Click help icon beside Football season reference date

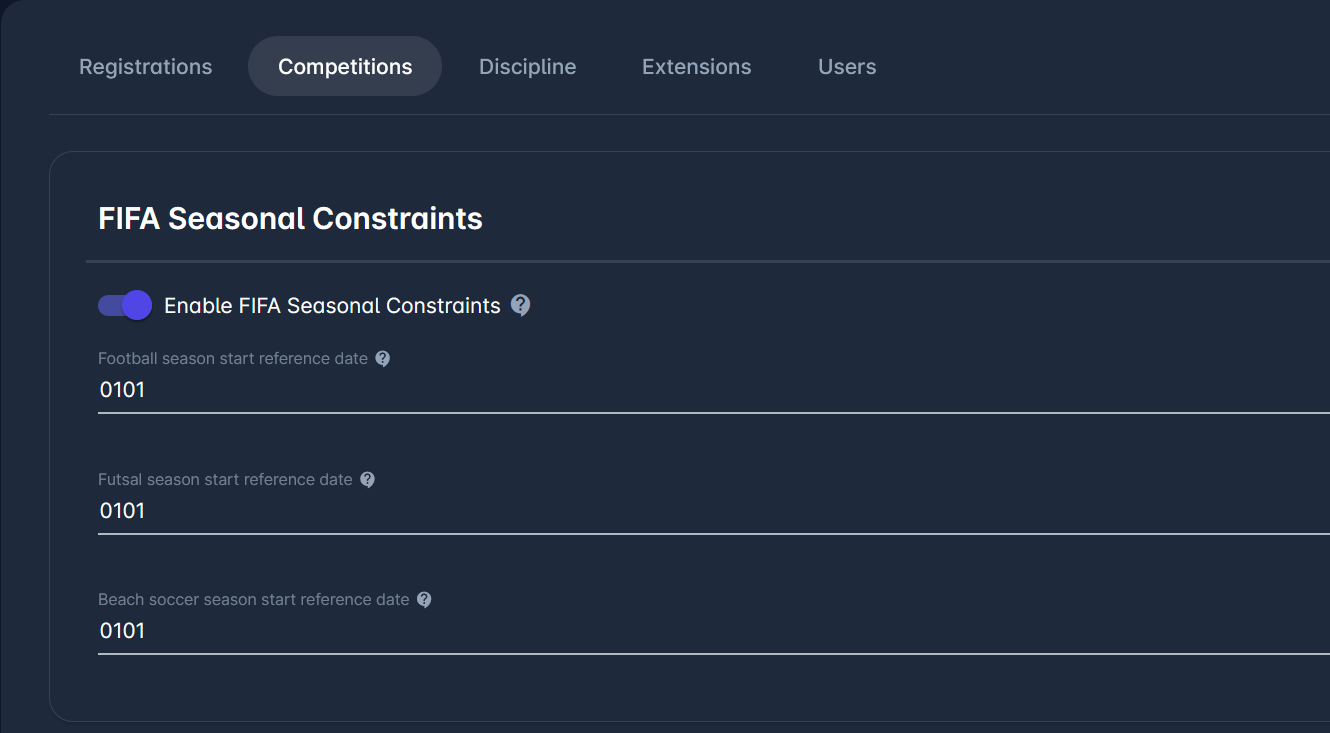click(x=382, y=358)
